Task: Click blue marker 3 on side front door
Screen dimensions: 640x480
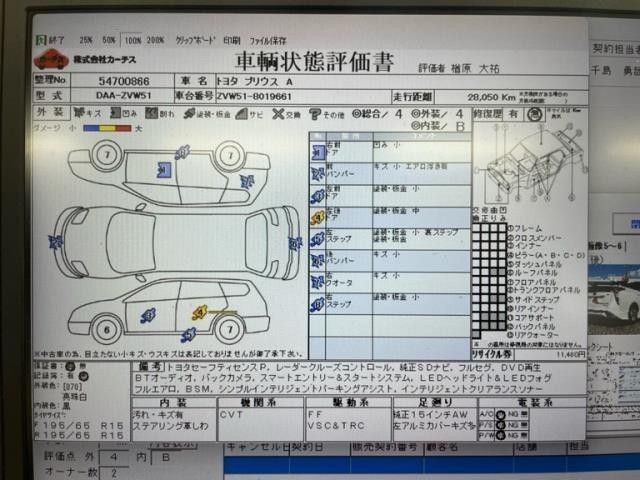Action: (149, 315)
